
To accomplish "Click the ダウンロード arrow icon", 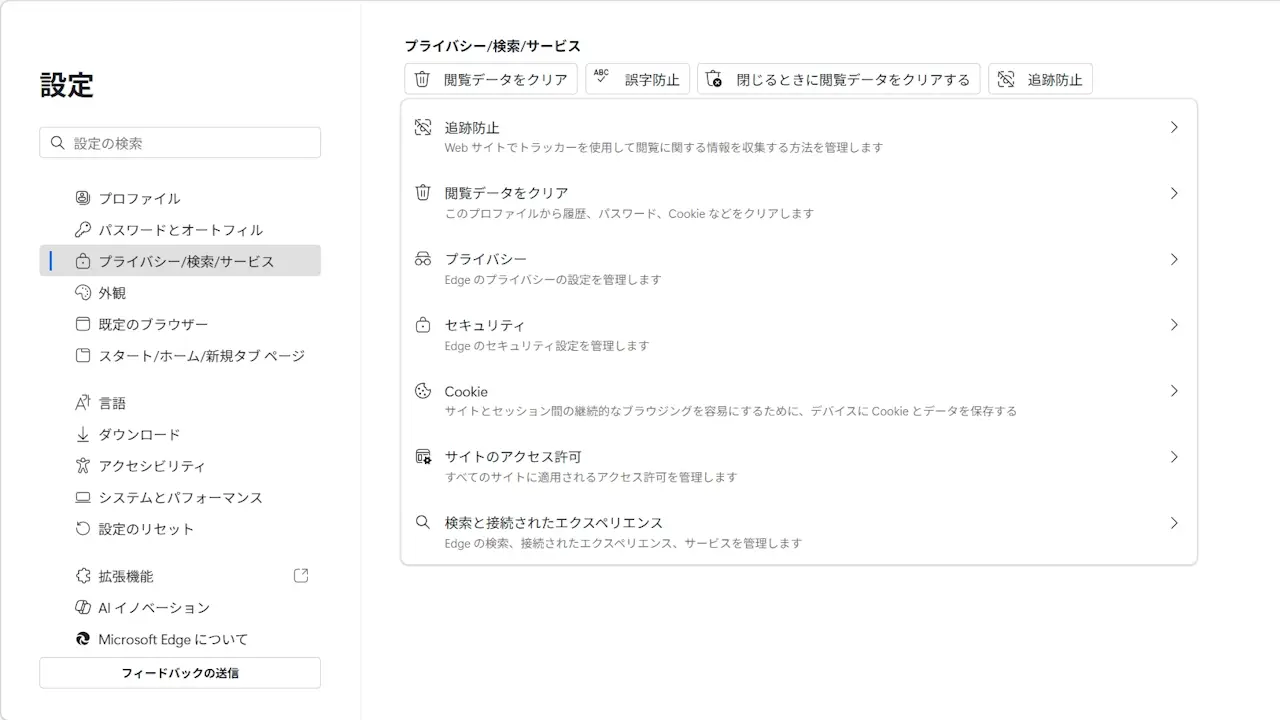I will (83, 435).
